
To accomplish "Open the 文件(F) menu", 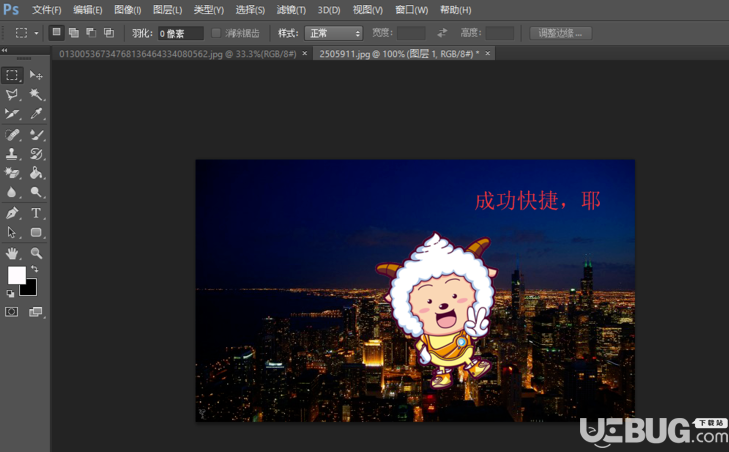I will 46,10.
